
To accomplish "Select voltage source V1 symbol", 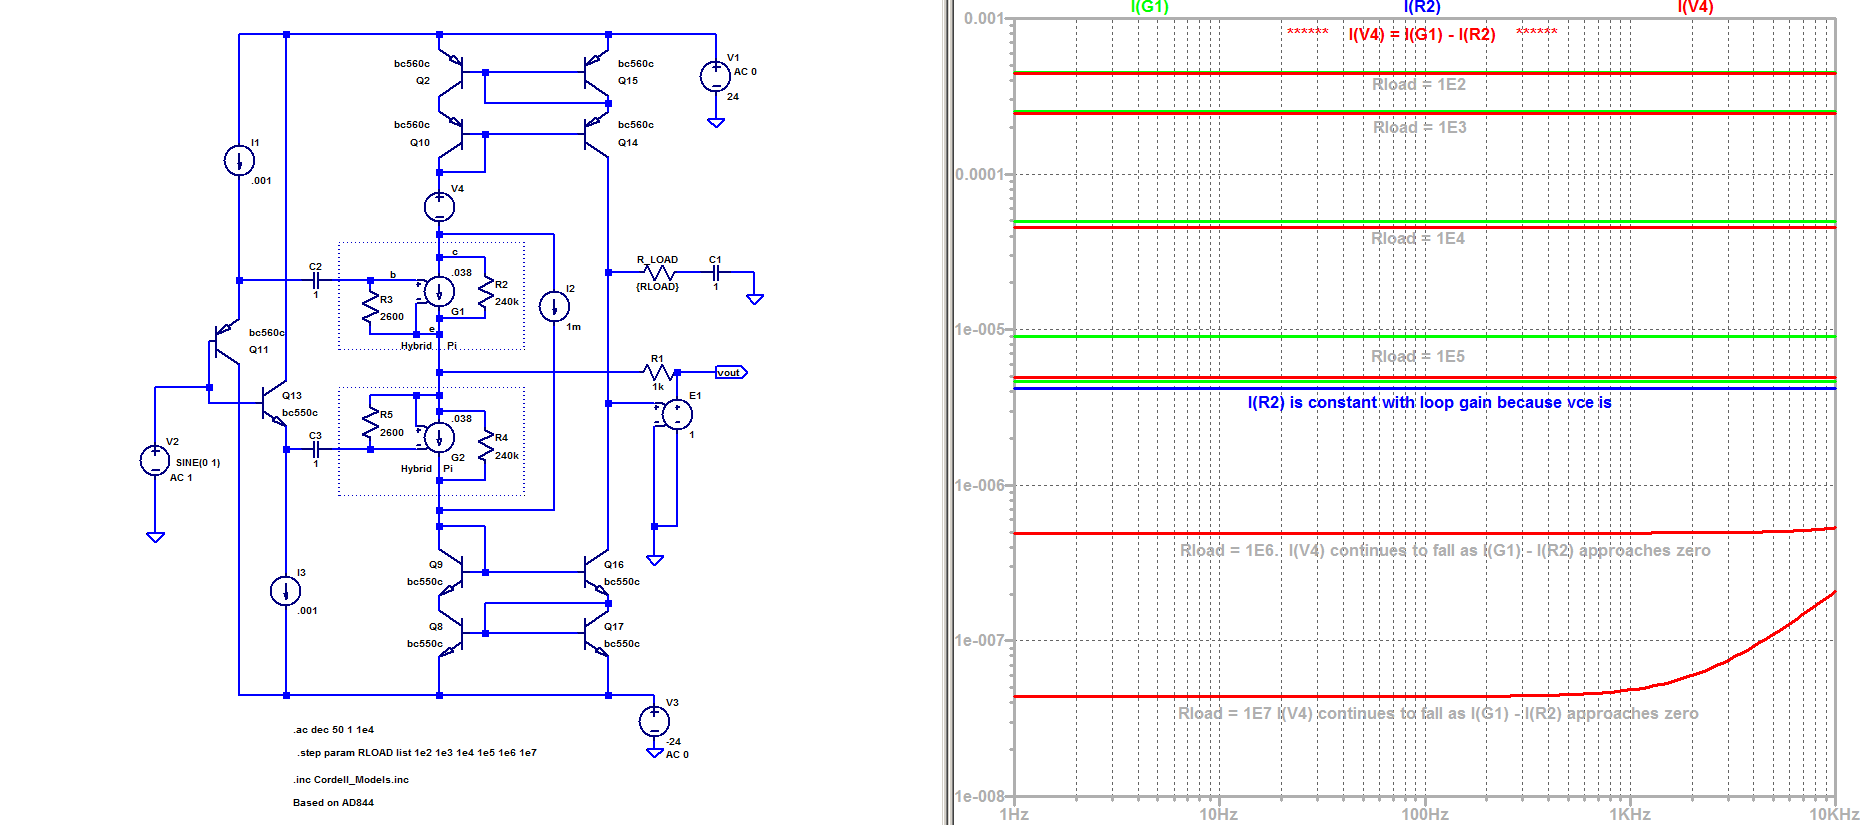I will pos(715,76).
